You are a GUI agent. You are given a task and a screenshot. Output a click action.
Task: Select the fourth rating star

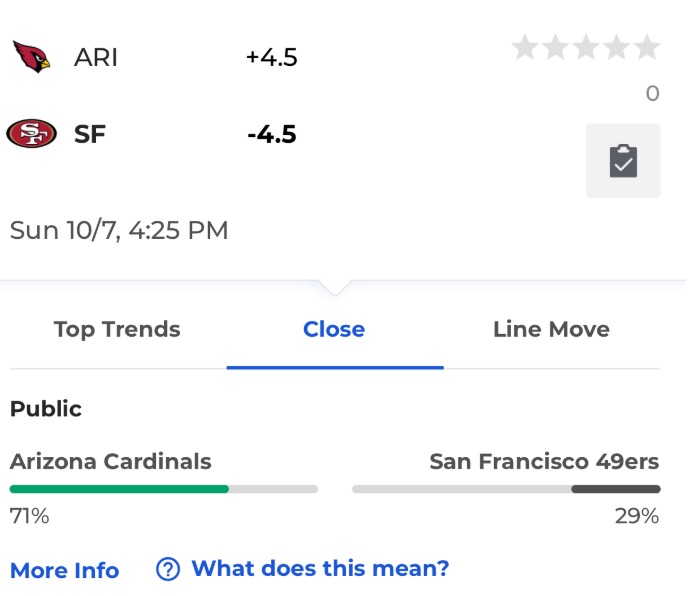click(616, 47)
